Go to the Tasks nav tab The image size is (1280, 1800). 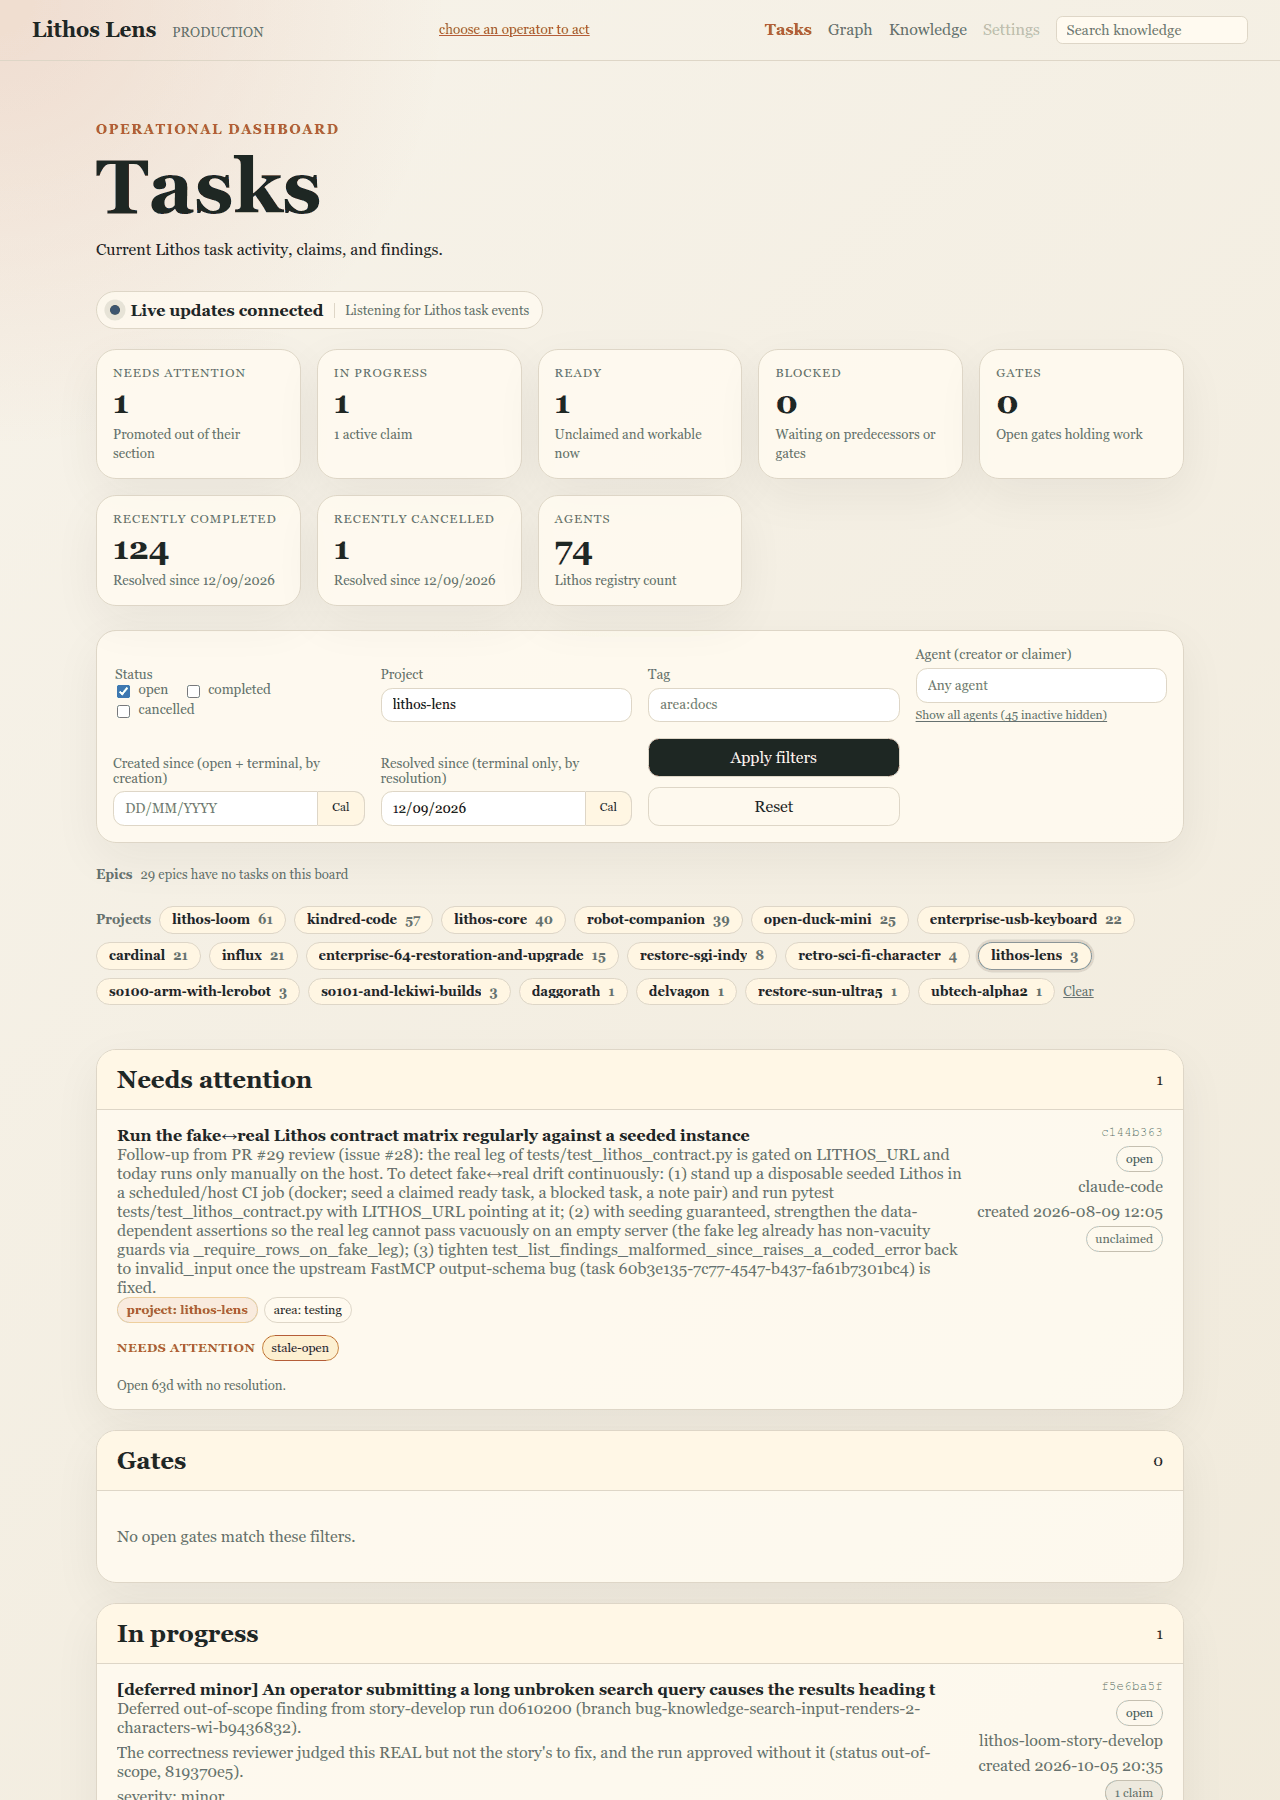(x=788, y=30)
